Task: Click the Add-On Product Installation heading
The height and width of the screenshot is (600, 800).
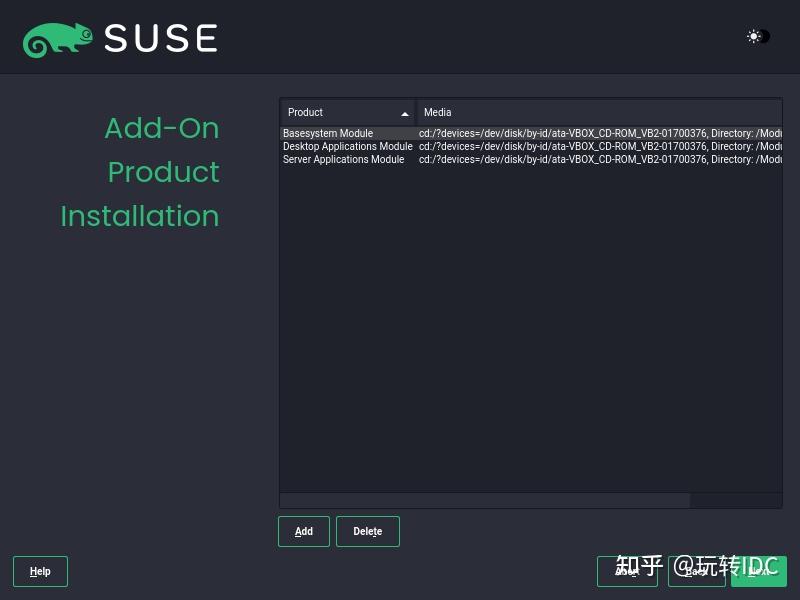Action: pos(140,172)
